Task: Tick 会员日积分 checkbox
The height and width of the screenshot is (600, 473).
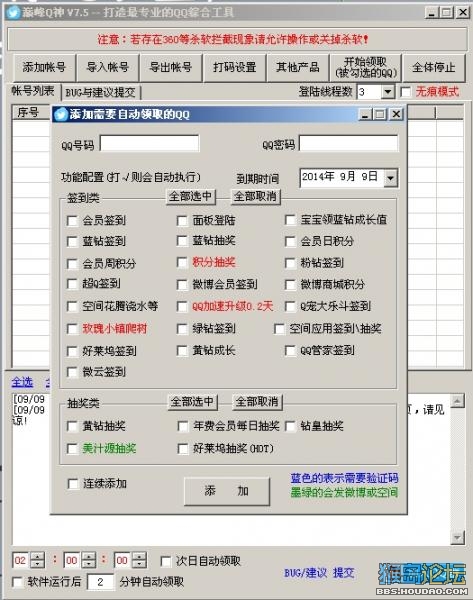Action: tap(290, 241)
